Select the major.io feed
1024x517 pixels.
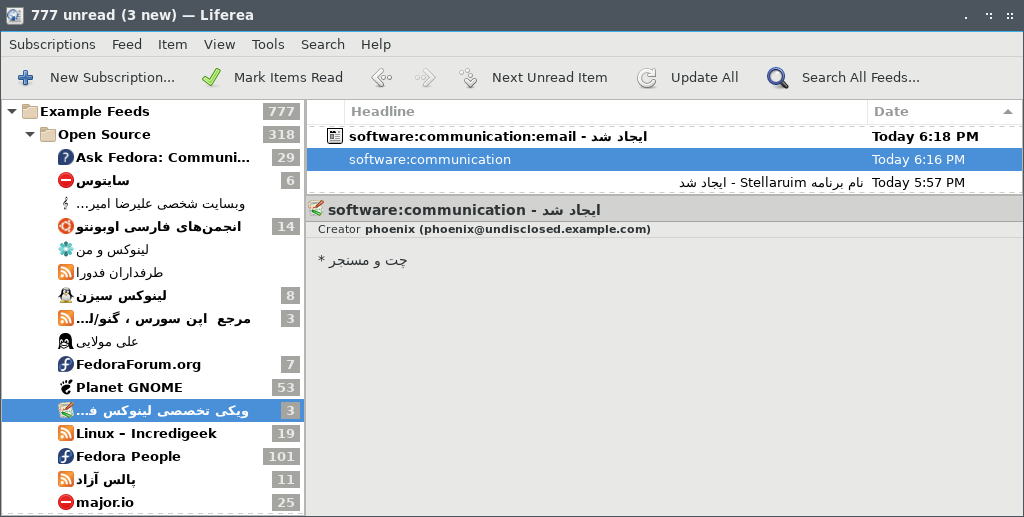click(x=105, y=502)
